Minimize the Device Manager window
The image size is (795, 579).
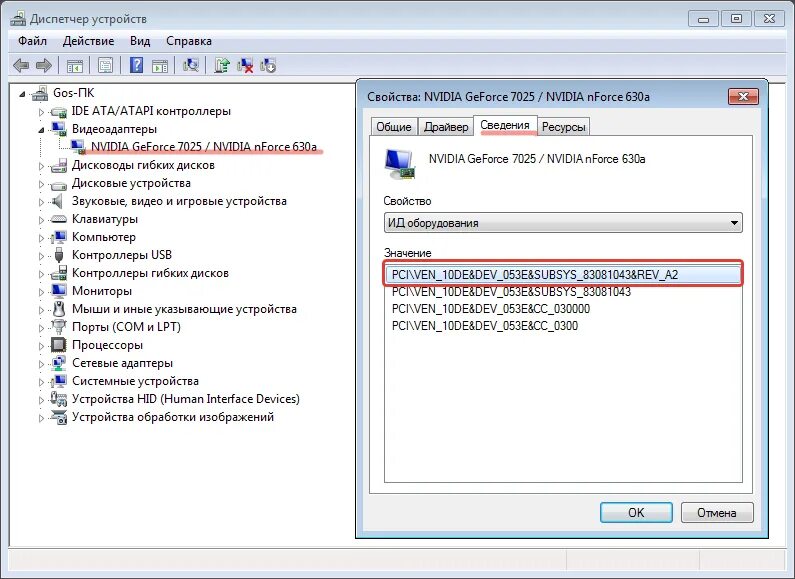tap(703, 19)
